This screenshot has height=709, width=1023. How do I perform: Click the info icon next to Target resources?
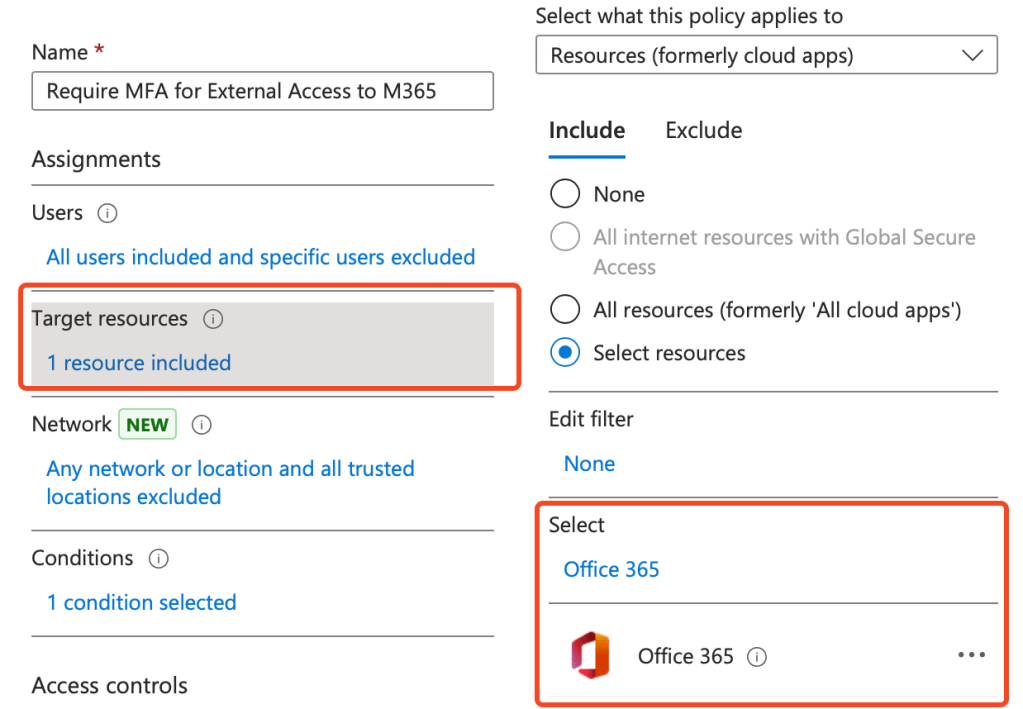click(212, 319)
